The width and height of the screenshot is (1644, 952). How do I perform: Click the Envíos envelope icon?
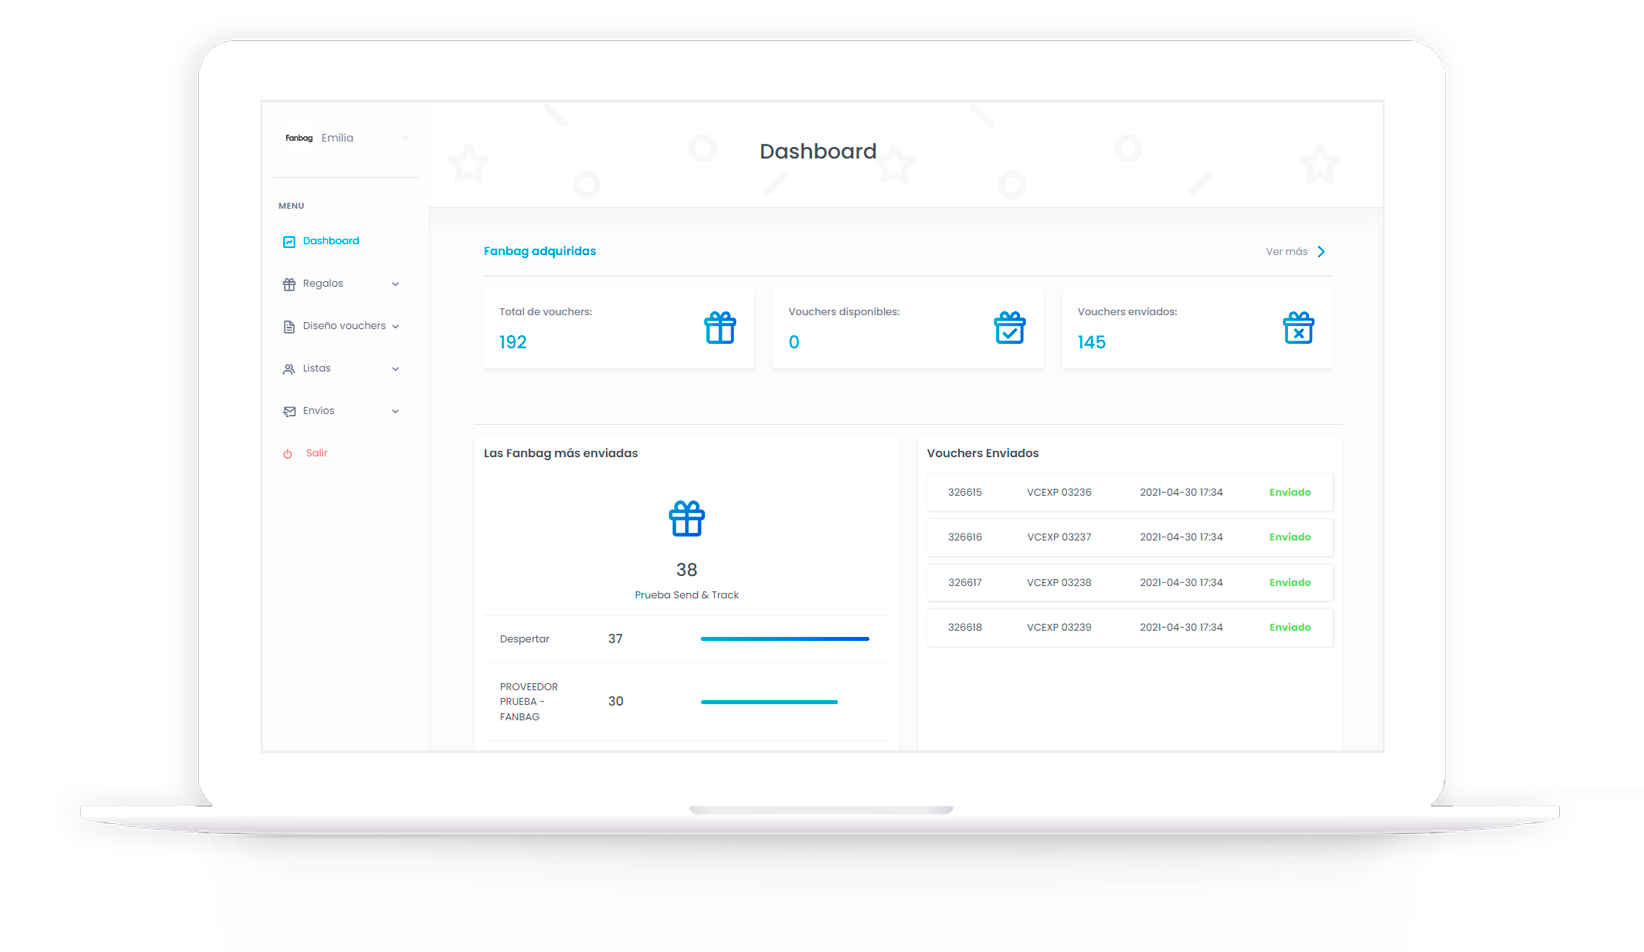[x=289, y=411]
